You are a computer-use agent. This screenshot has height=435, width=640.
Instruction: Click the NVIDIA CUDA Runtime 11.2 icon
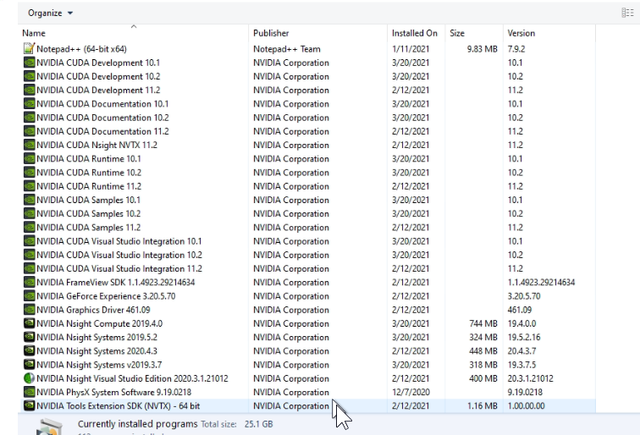[29, 186]
